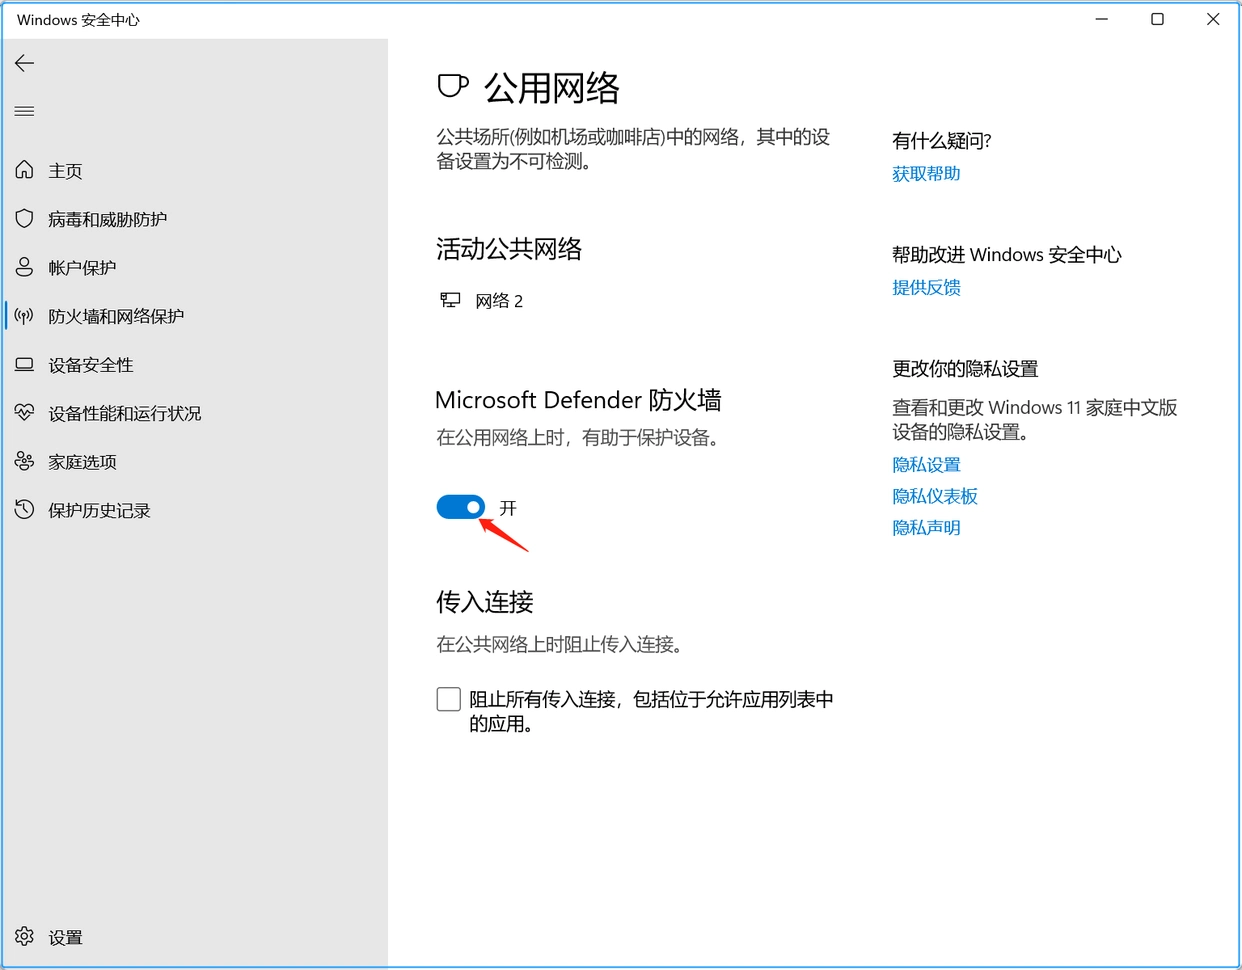Open the 获取帮助 link

(925, 173)
